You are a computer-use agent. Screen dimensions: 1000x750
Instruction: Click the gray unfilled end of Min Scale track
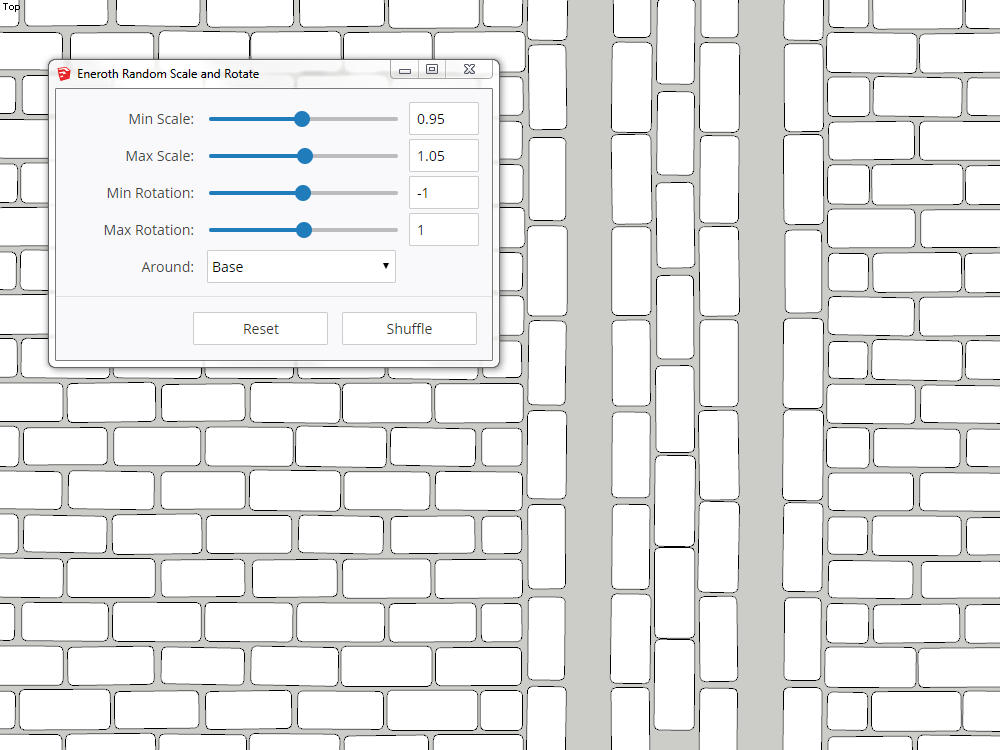(x=360, y=119)
